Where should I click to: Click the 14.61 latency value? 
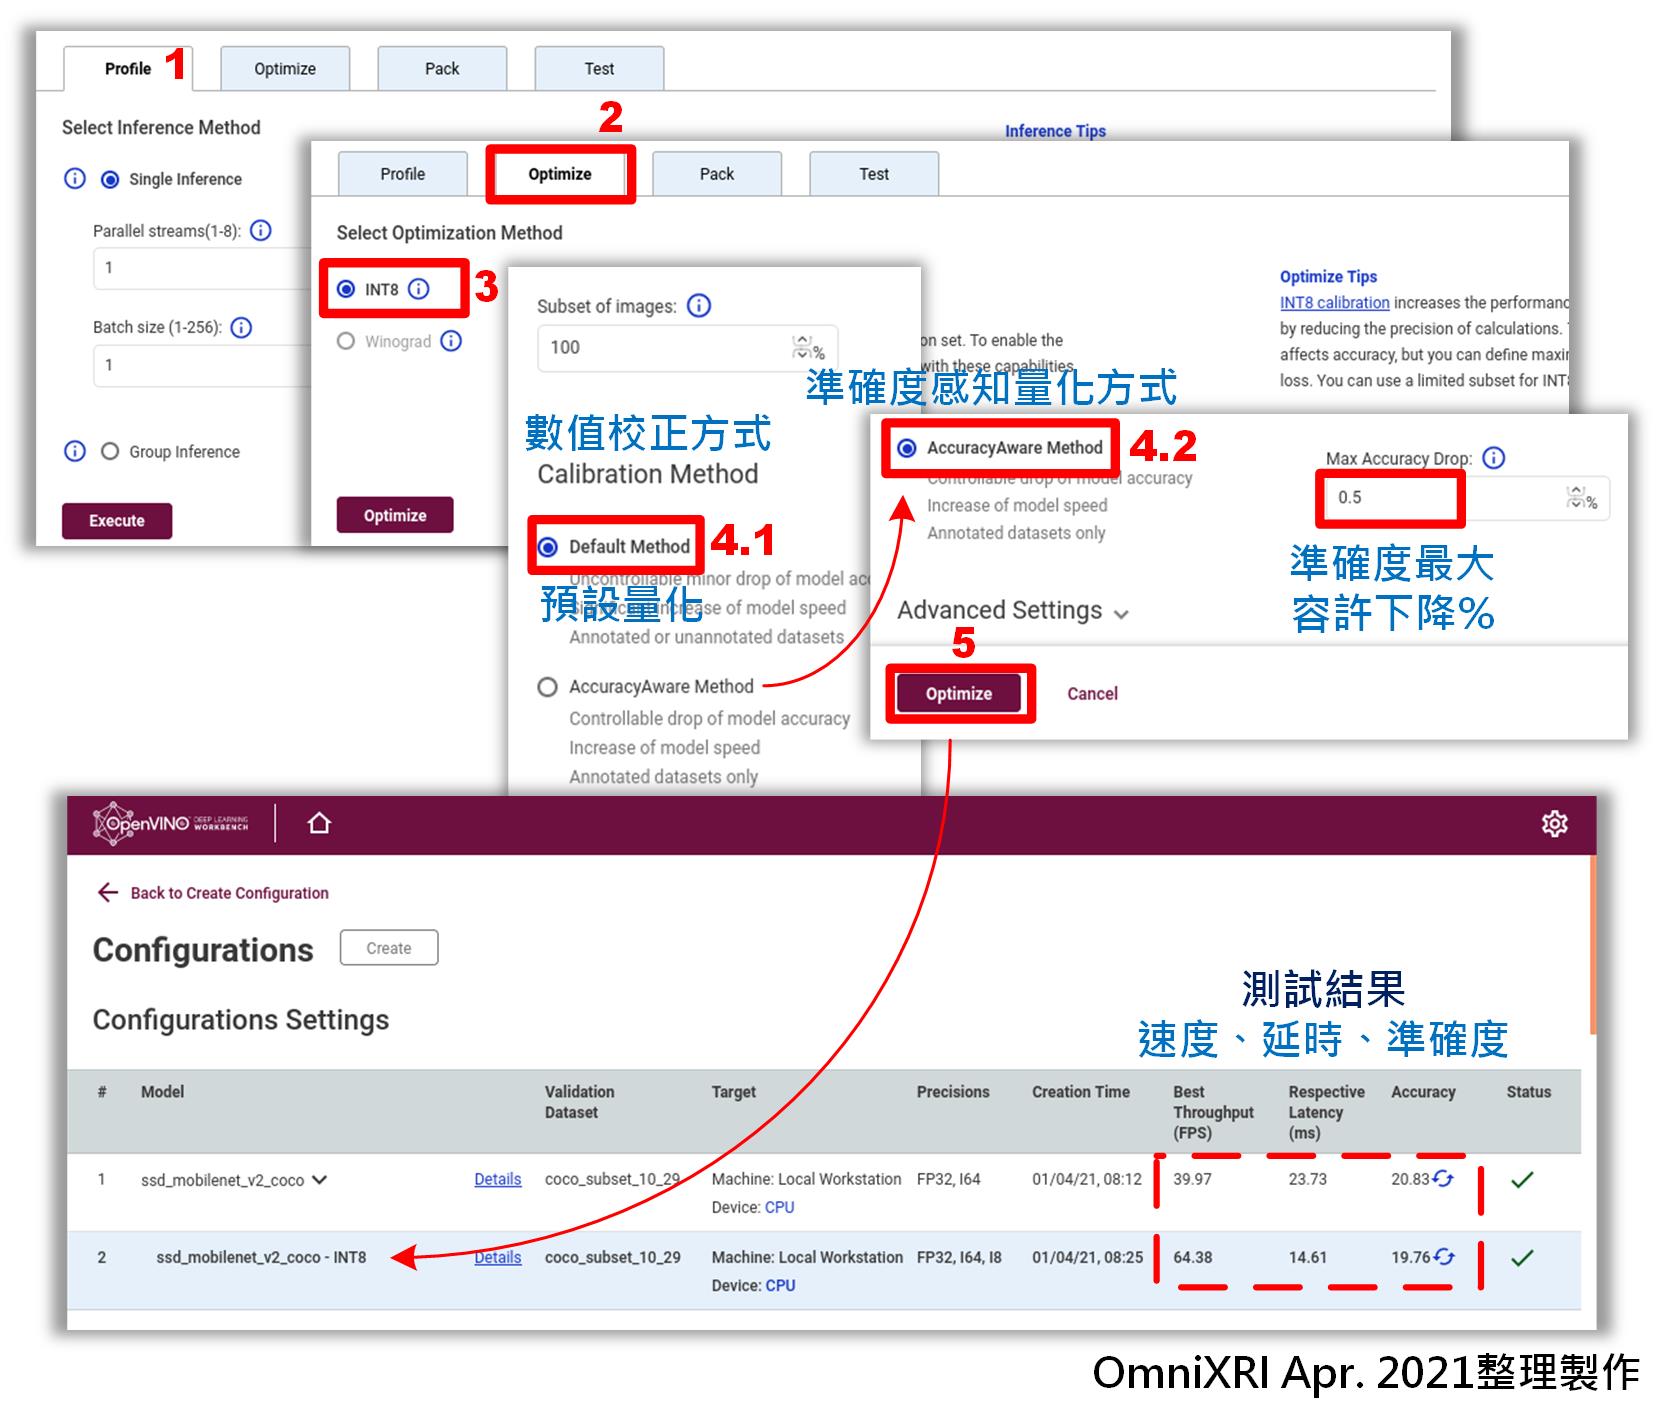point(1307,1257)
